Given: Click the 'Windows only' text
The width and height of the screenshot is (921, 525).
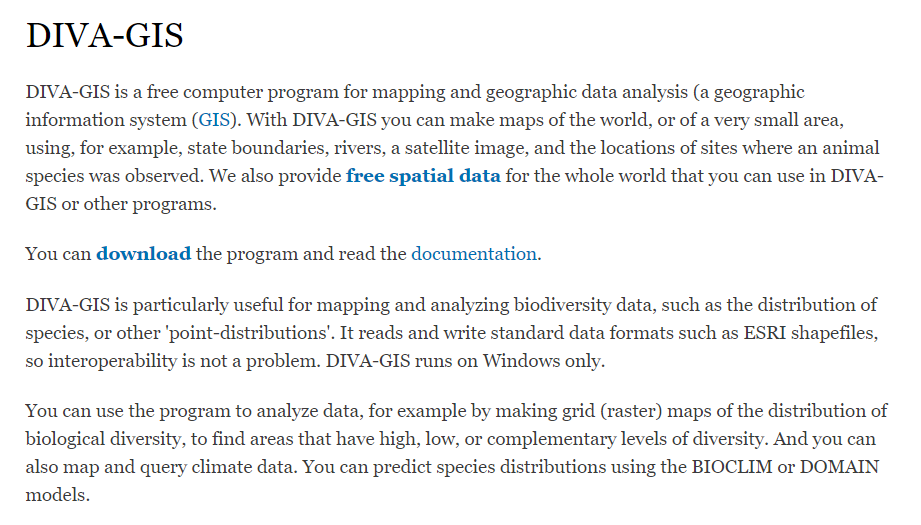Looking at the screenshot, I should pyautogui.click(x=543, y=361).
